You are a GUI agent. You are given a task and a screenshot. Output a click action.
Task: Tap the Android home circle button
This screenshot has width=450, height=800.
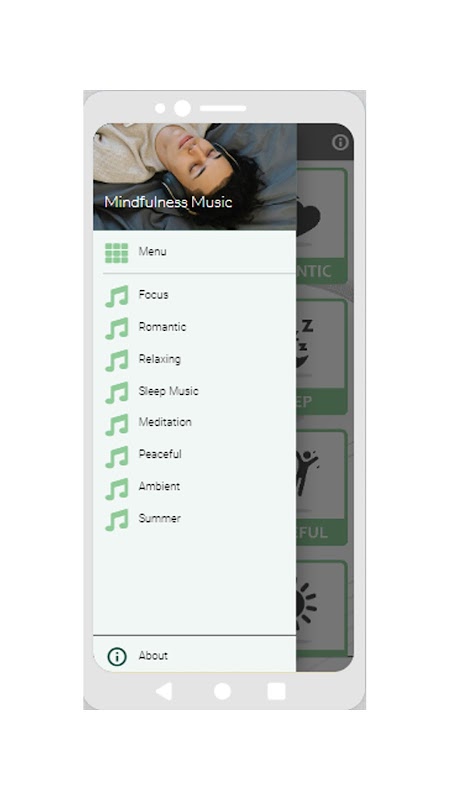[222, 691]
